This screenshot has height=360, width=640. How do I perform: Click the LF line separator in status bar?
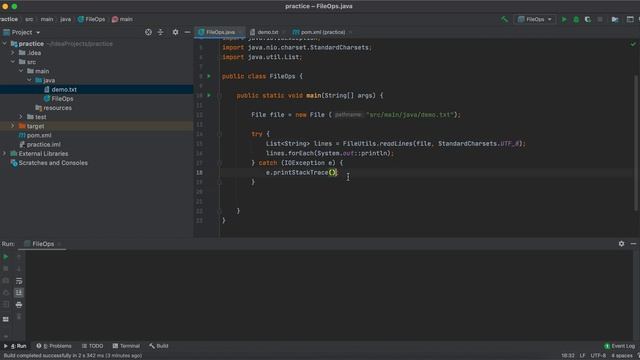click(582, 356)
